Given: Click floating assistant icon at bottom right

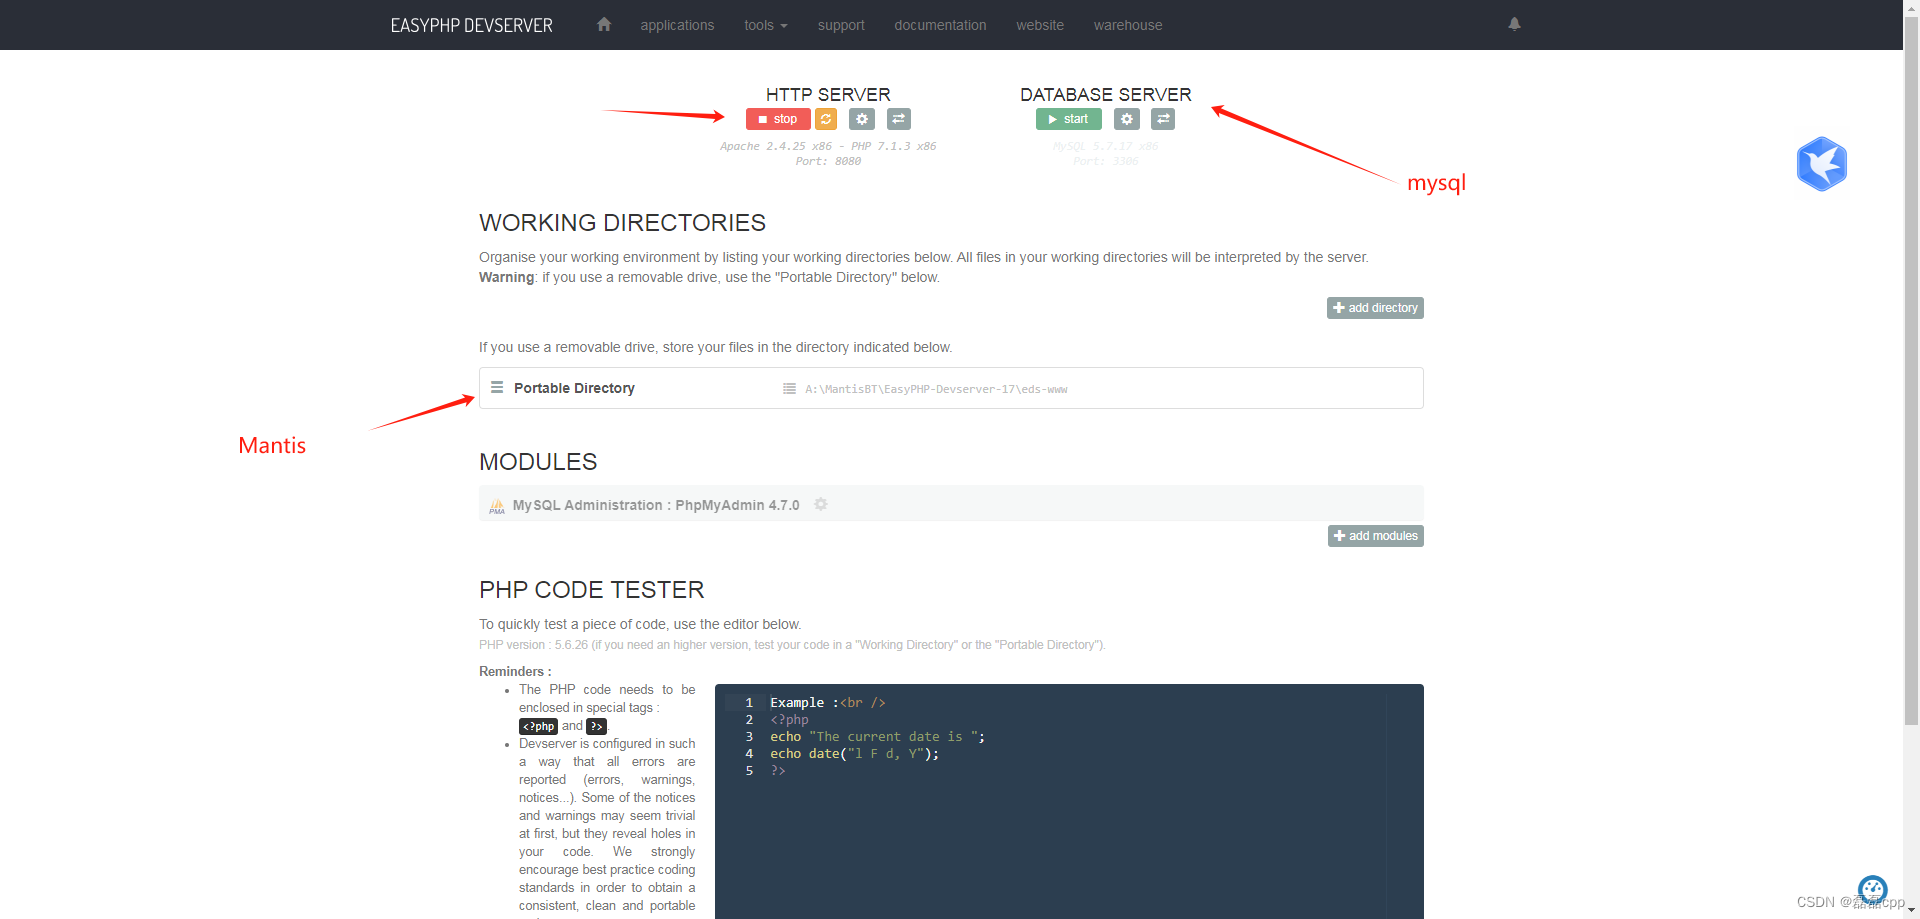Looking at the screenshot, I should pos(1872,889).
